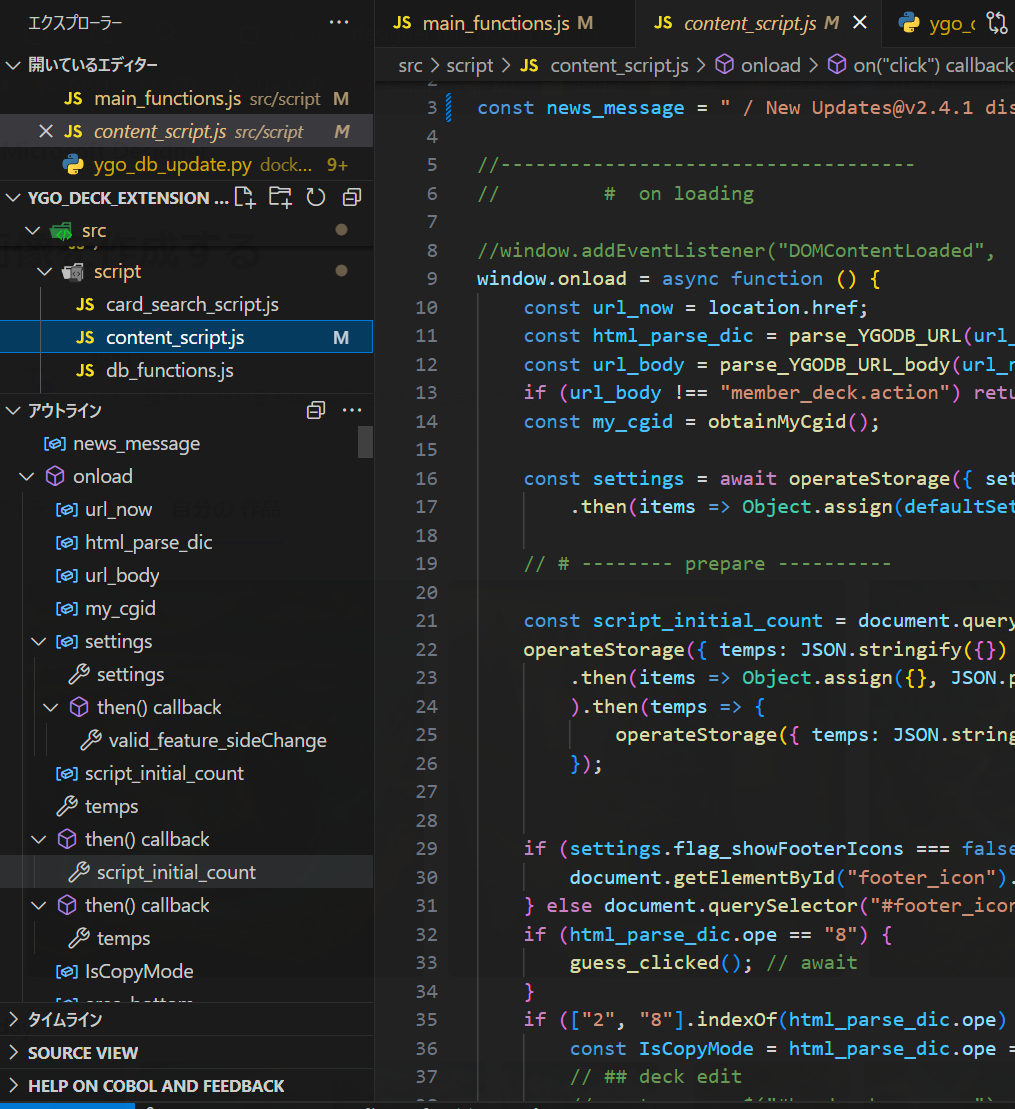Screen dimensions: 1015x1109
Task: Open card_search_script.js from the file tree
Action: pos(192,305)
